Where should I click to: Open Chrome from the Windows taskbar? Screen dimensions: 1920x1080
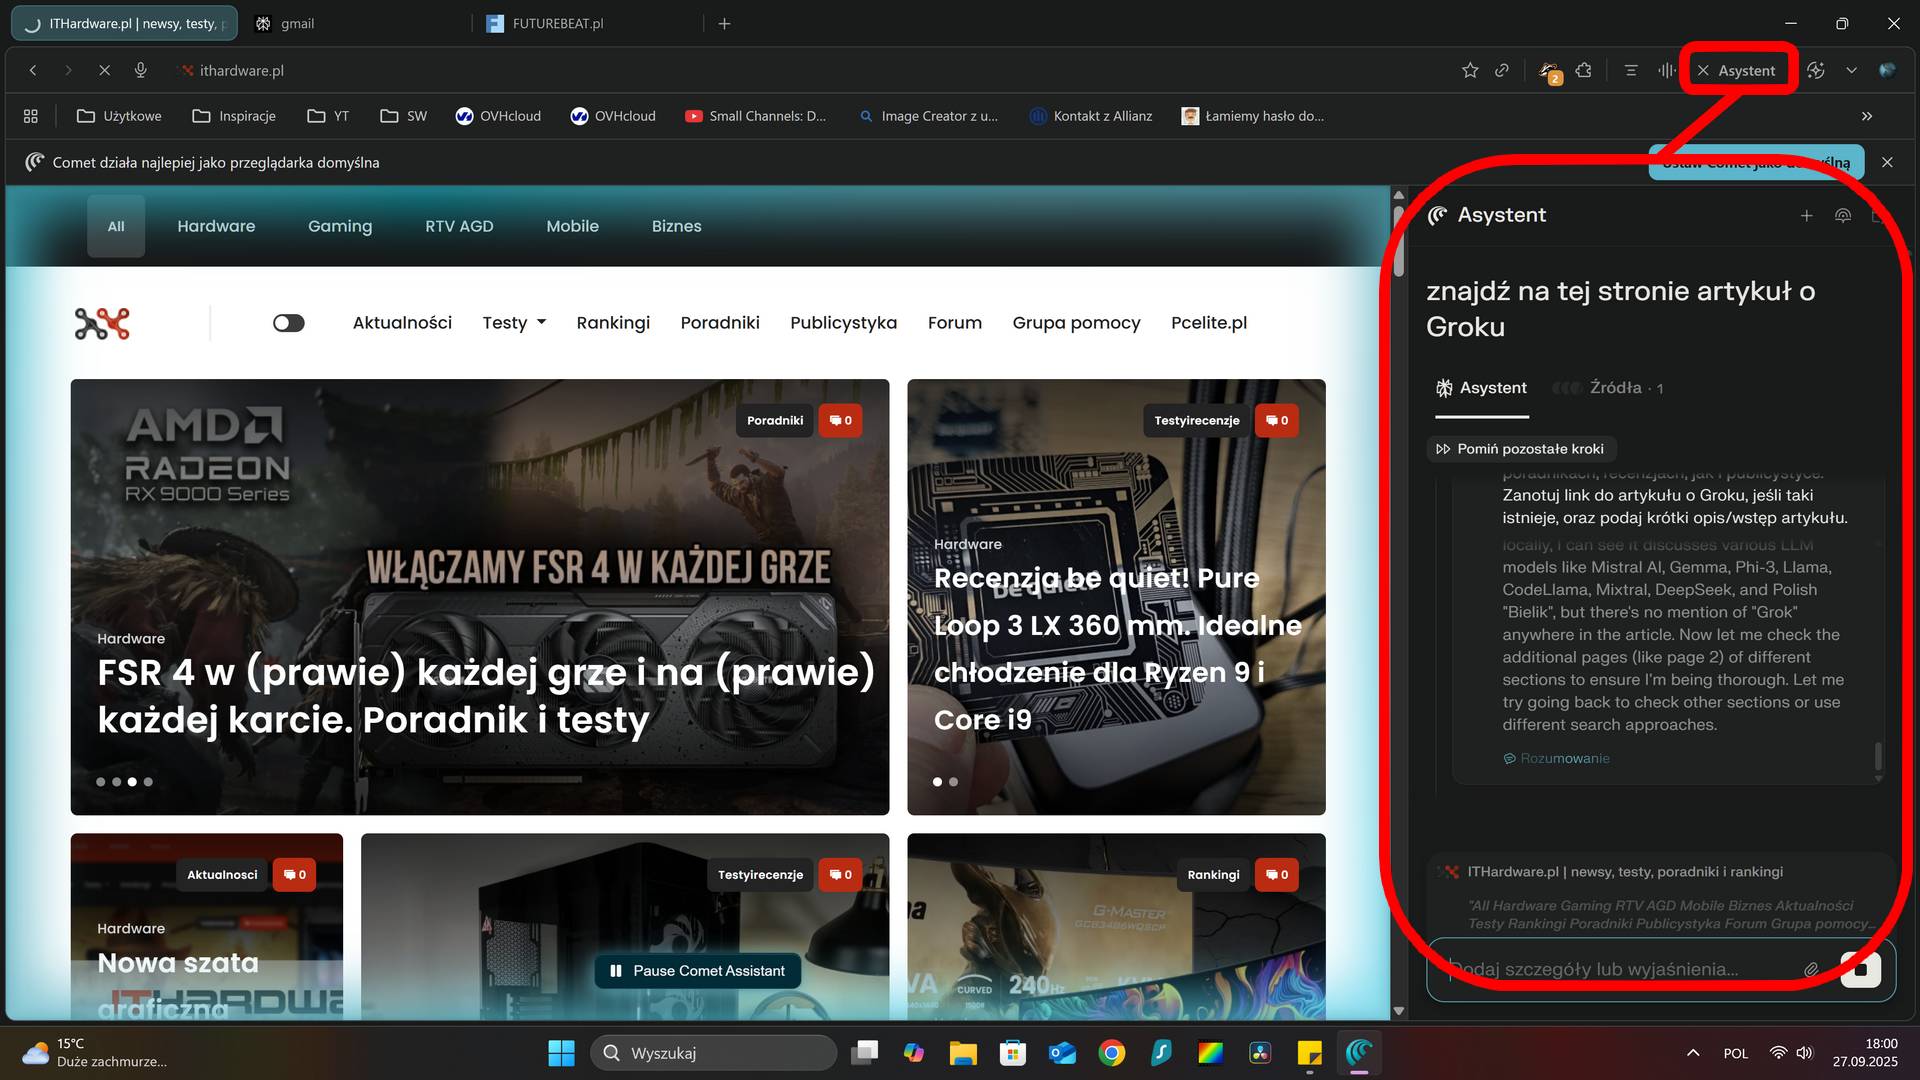click(x=1111, y=1053)
